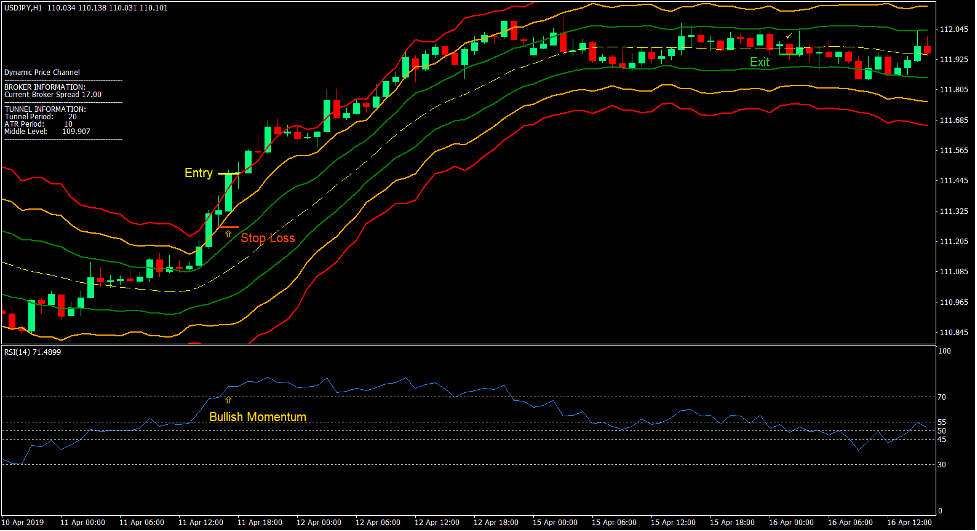The image size is (977, 531).
Task: Click 112.045 on the price axis
Action: coord(953,29)
